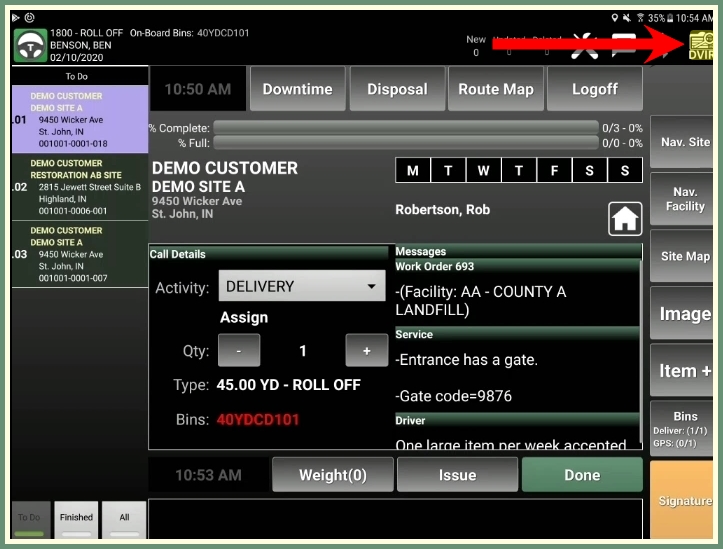Open the messages chat bubble icon
This screenshot has width=723, height=549.
pos(624,44)
